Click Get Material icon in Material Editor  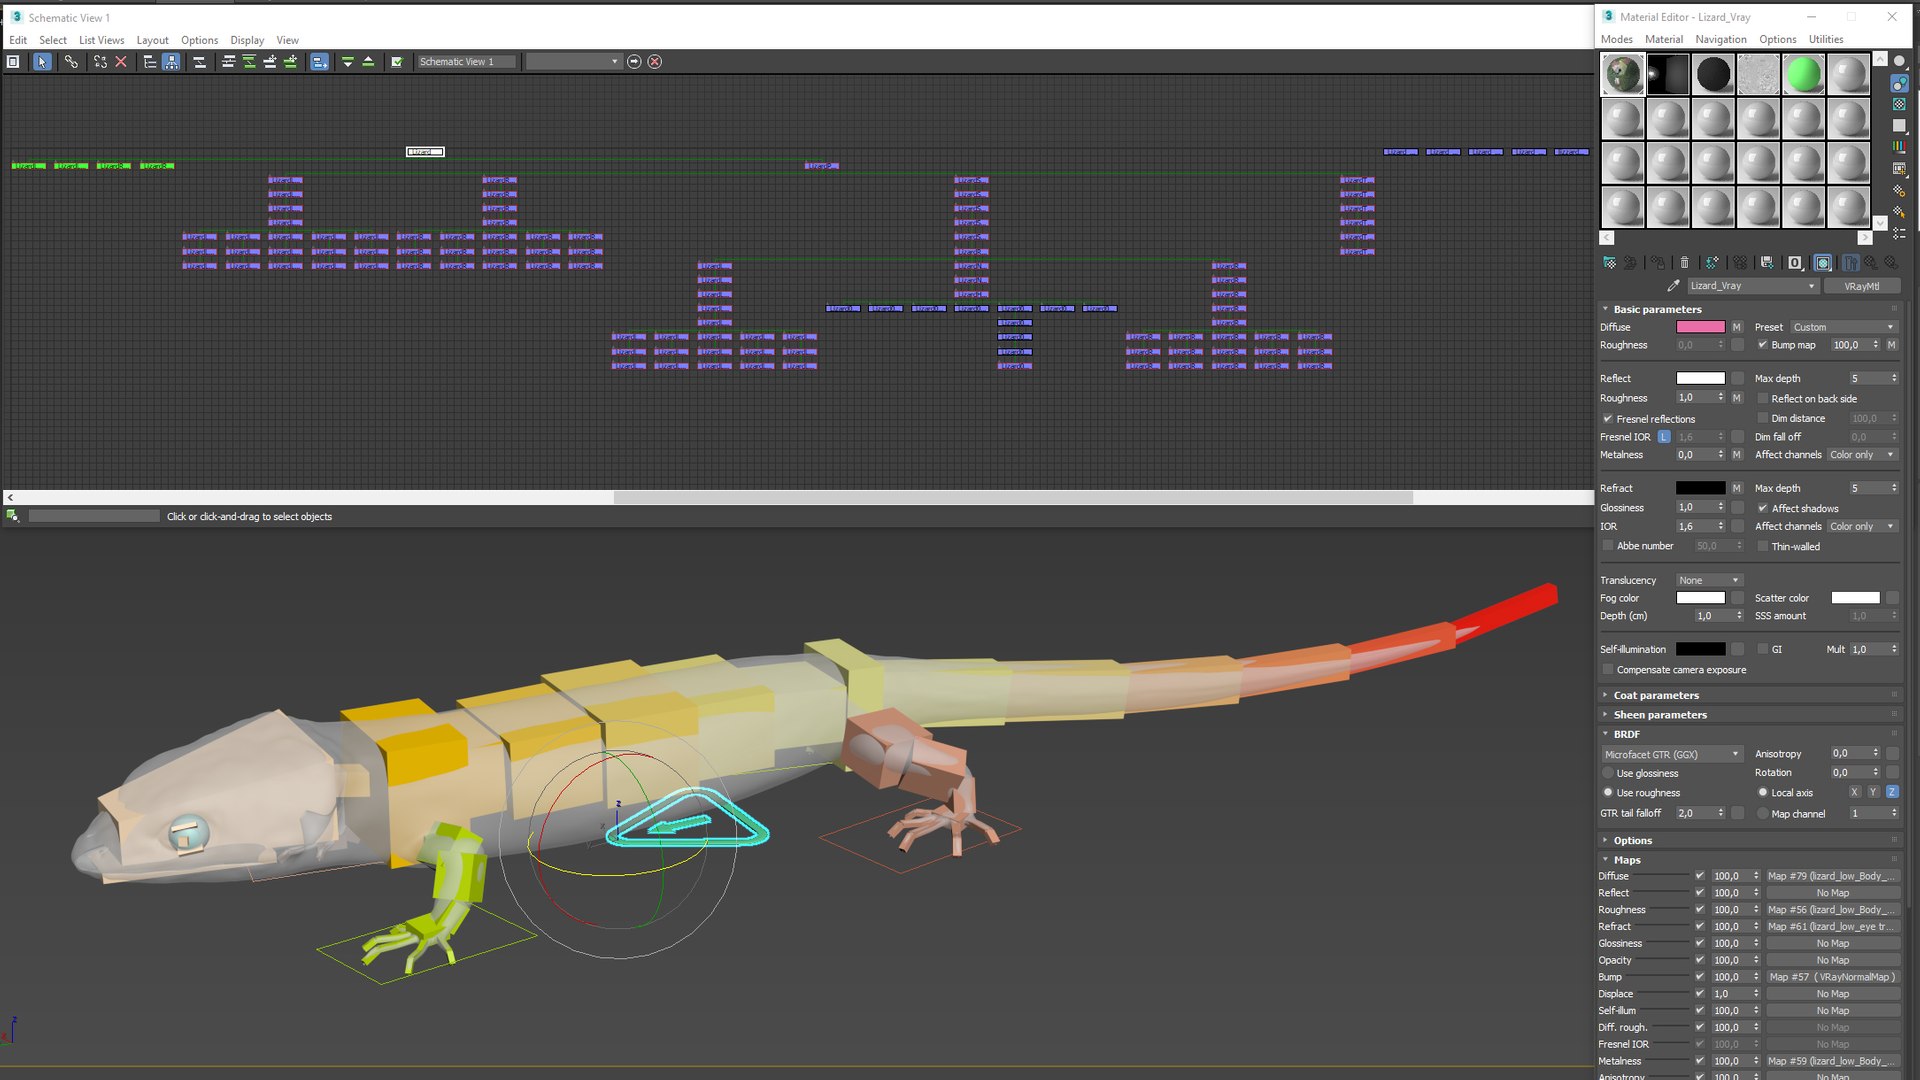click(1609, 263)
